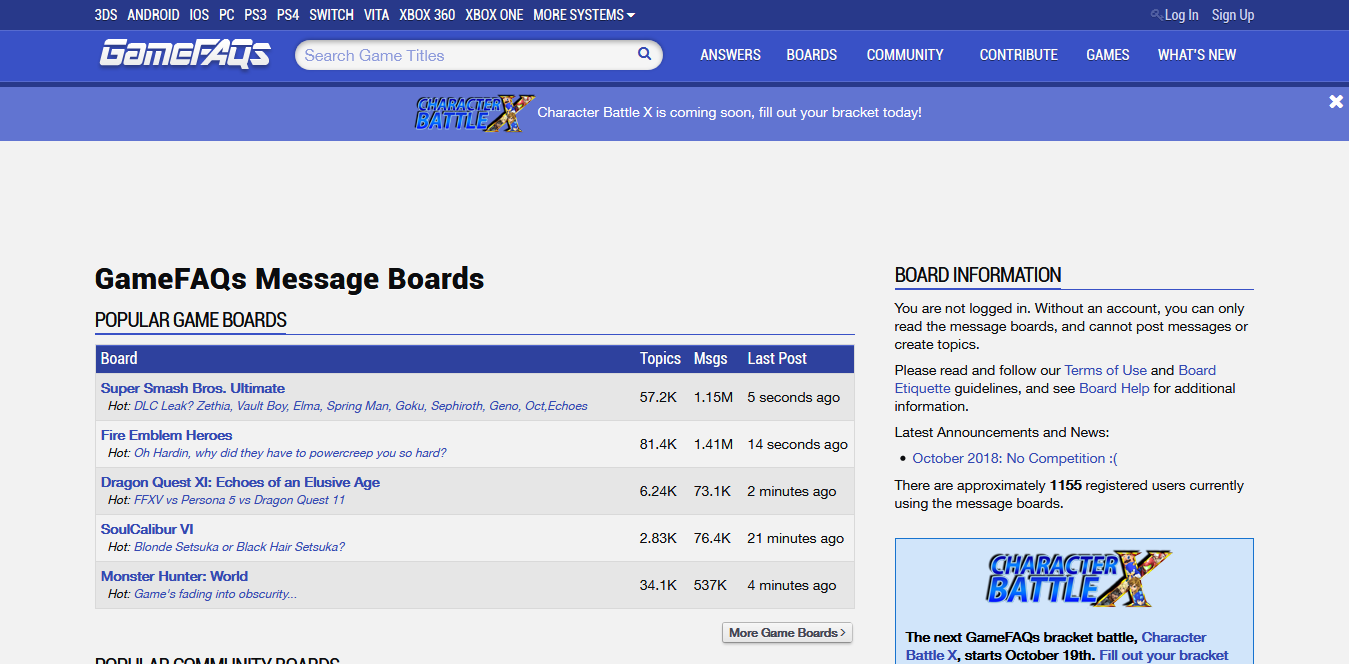Screen dimensions: 1349x664
Task: Click the 1.41M messages cell
Action: click(x=713, y=444)
